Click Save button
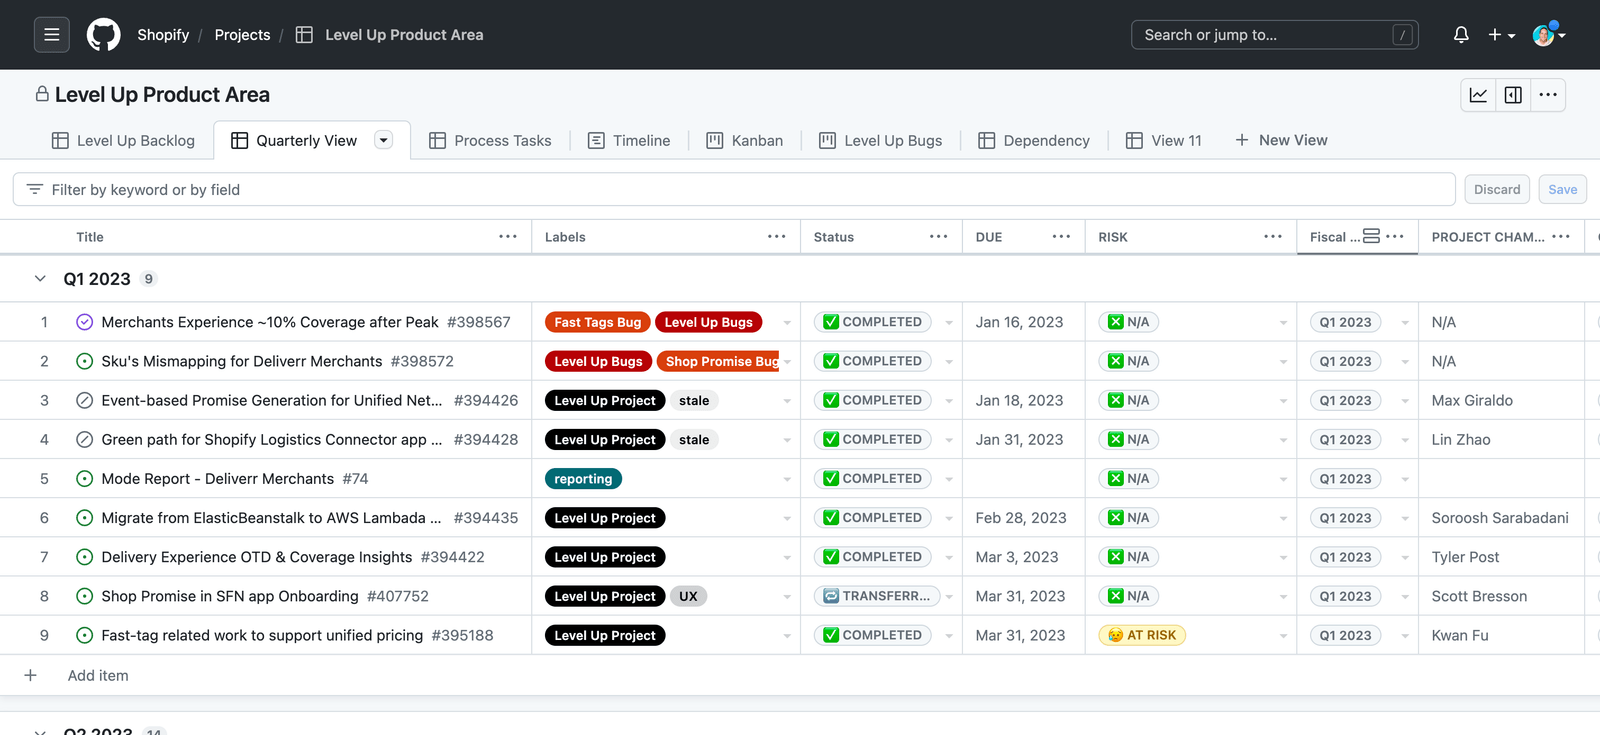1600x735 pixels. pyautogui.click(x=1562, y=189)
